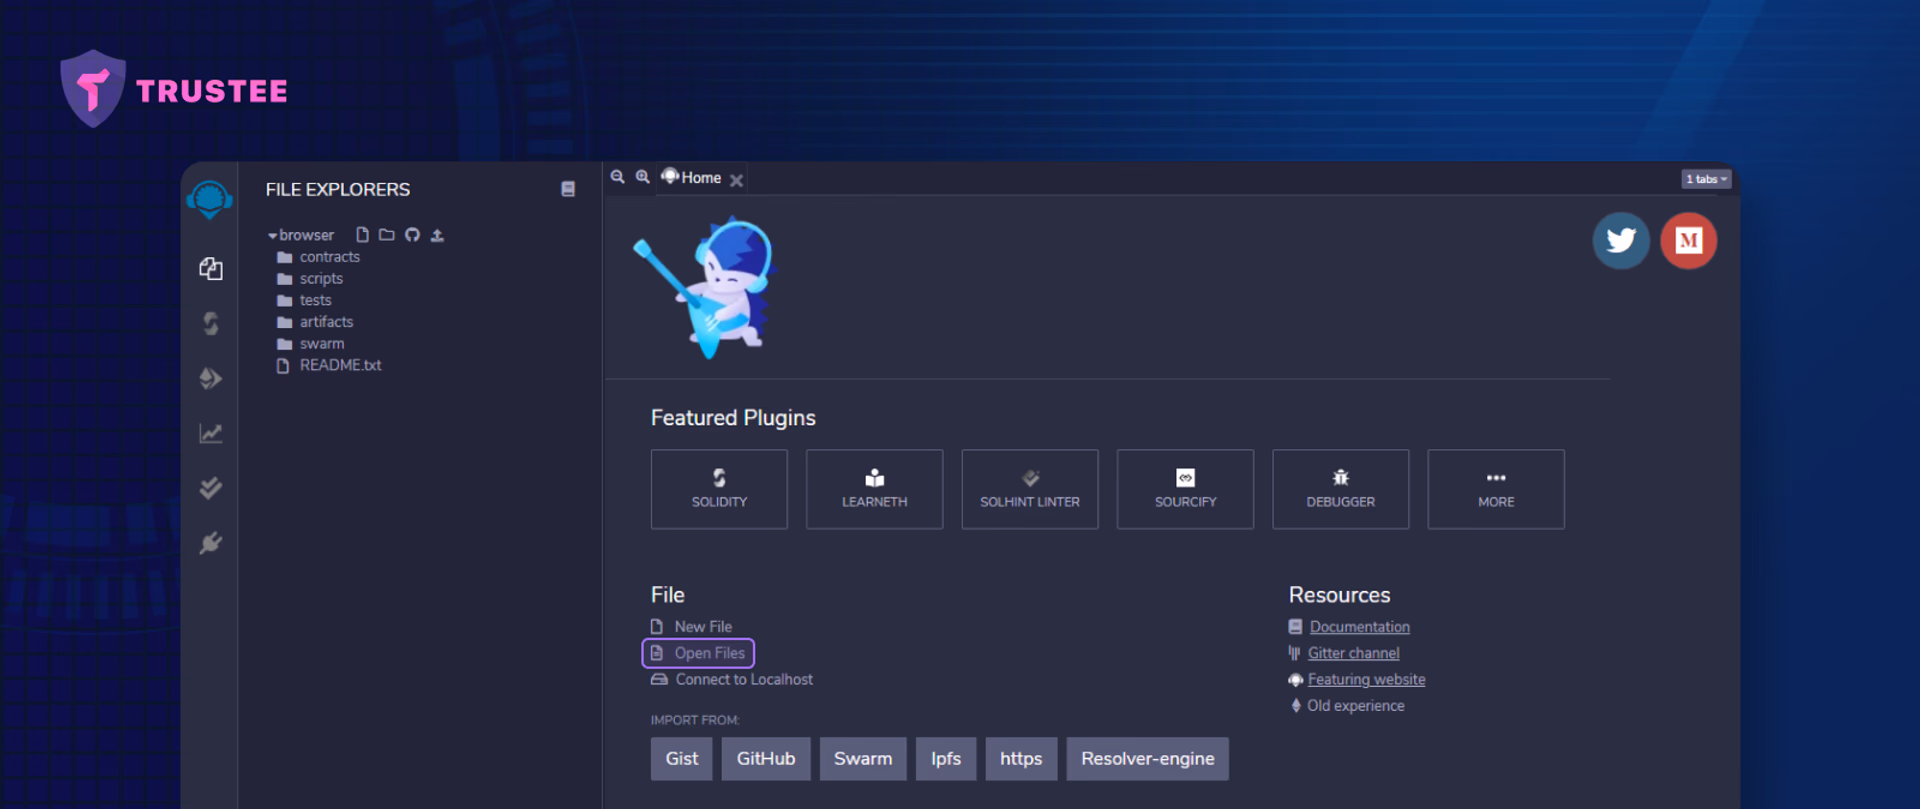
Task: Activate the Debugger plugin
Action: tap(1341, 489)
